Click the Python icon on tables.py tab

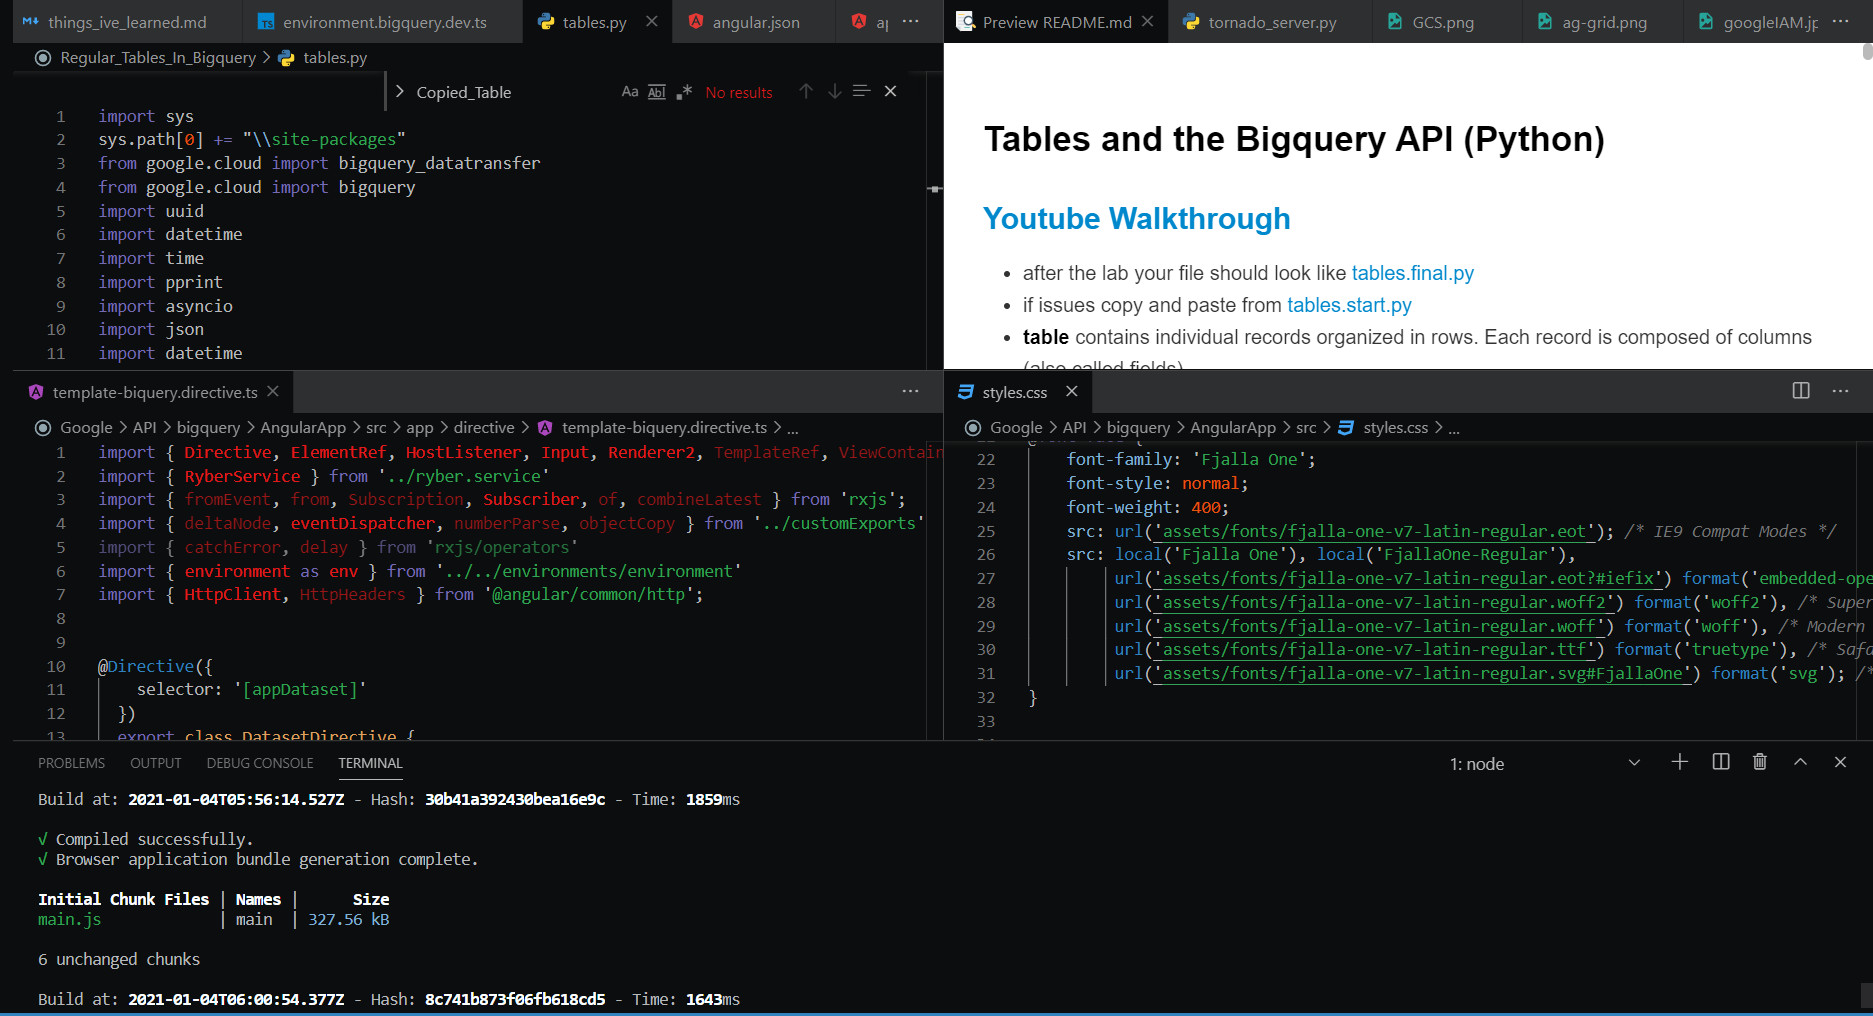coord(546,22)
